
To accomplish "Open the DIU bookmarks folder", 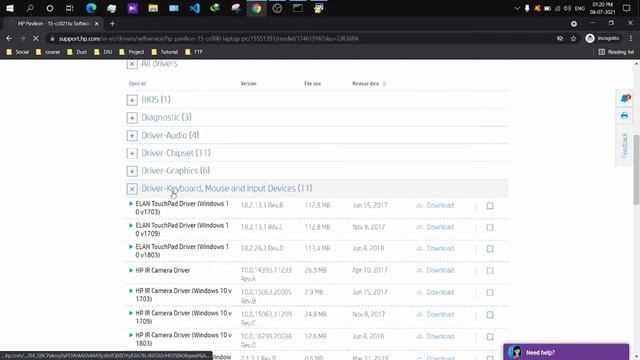I will point(103,52).
